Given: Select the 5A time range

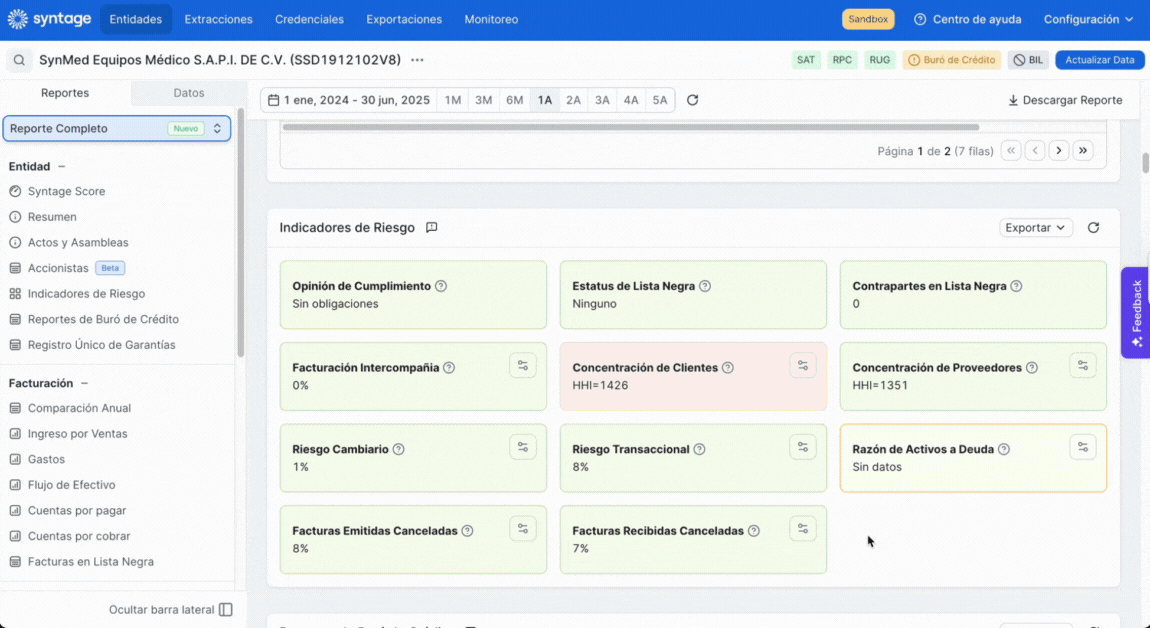Looking at the screenshot, I should pos(660,100).
